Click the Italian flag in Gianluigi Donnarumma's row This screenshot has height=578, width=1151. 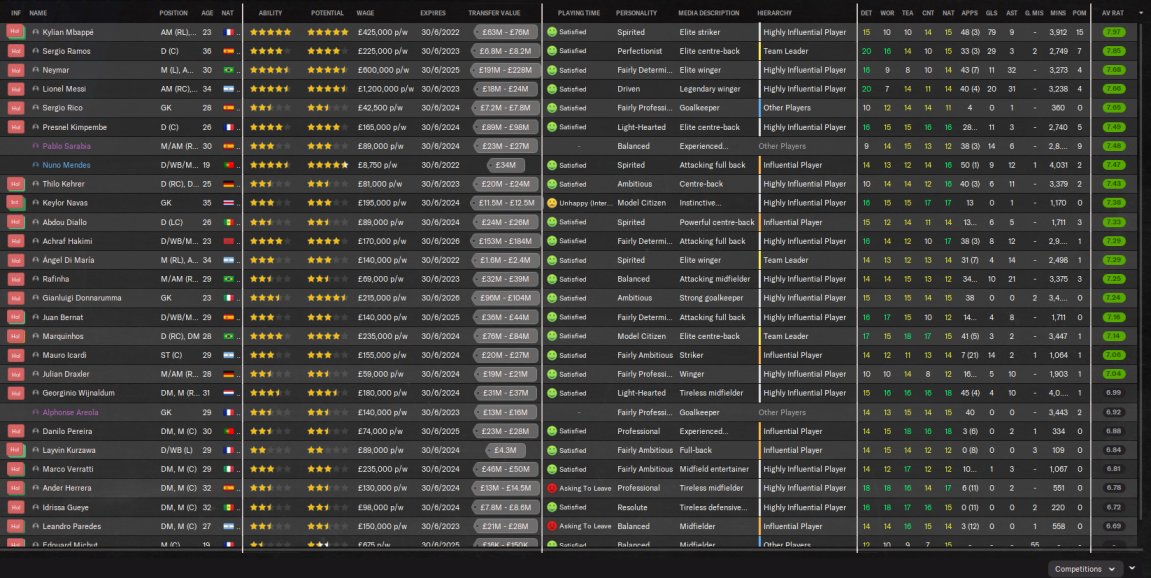(x=228, y=297)
